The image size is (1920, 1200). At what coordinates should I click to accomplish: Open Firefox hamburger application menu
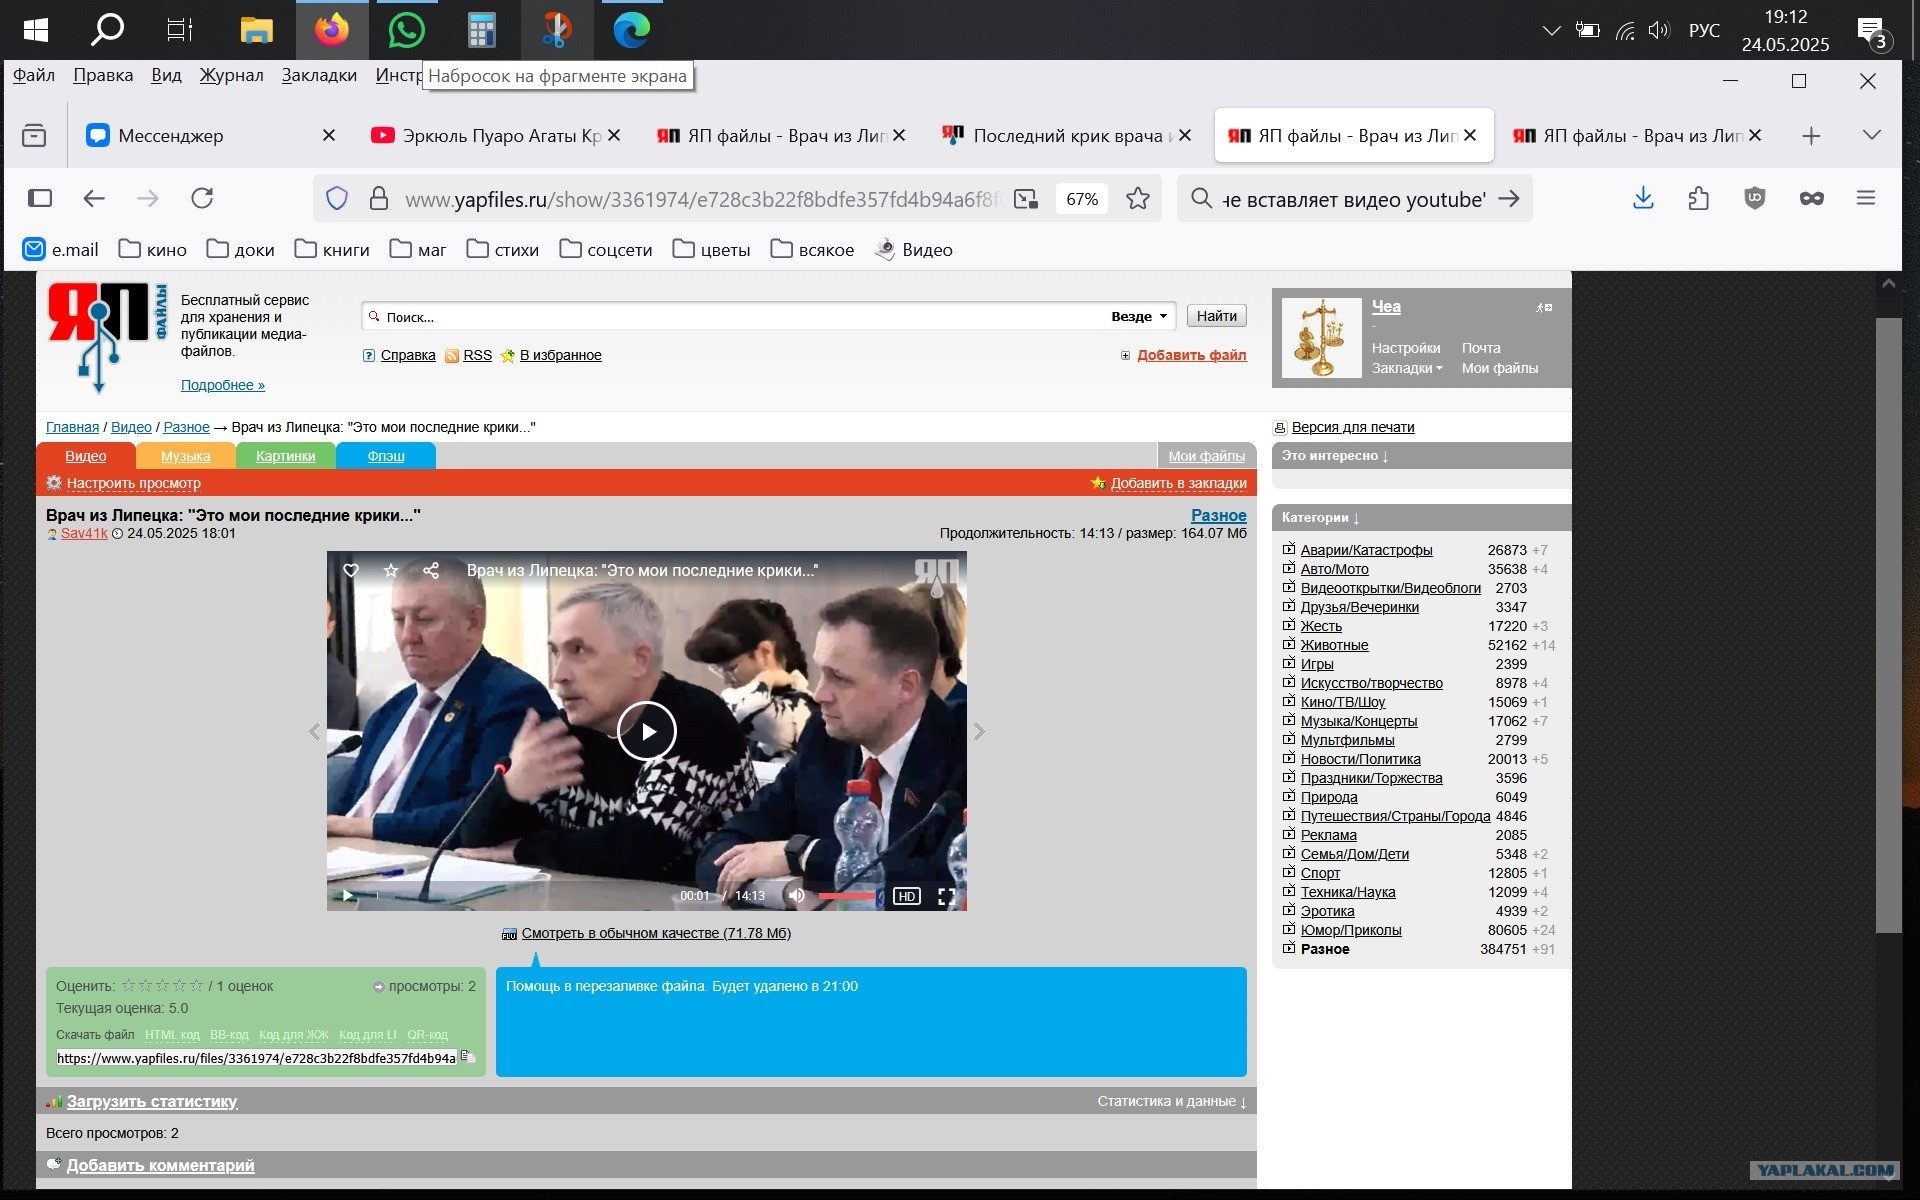tap(1866, 198)
